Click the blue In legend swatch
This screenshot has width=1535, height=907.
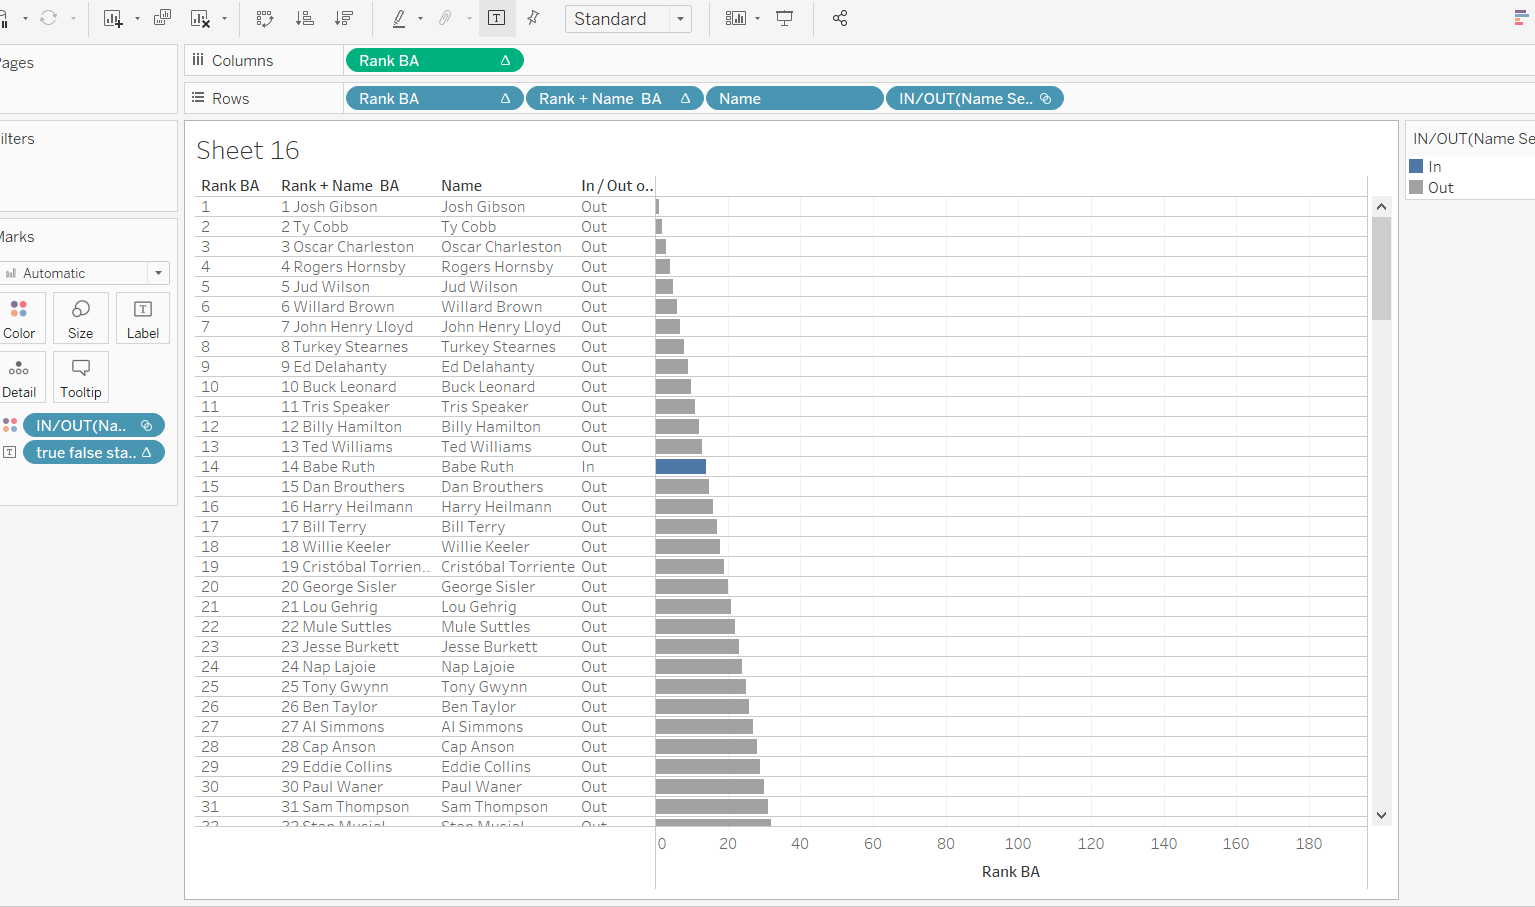pyautogui.click(x=1416, y=167)
